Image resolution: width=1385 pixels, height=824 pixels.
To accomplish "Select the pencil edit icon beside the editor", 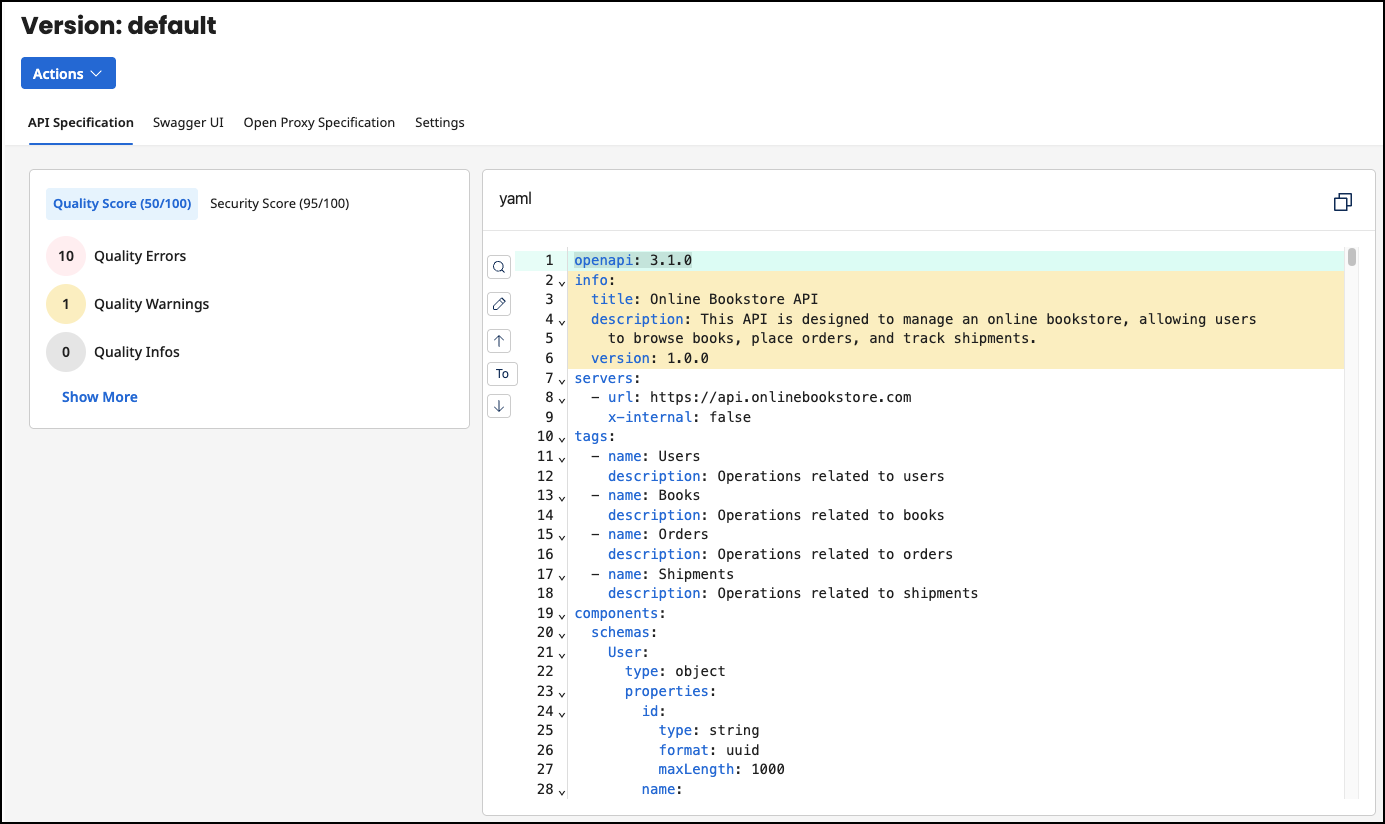I will click(x=499, y=303).
